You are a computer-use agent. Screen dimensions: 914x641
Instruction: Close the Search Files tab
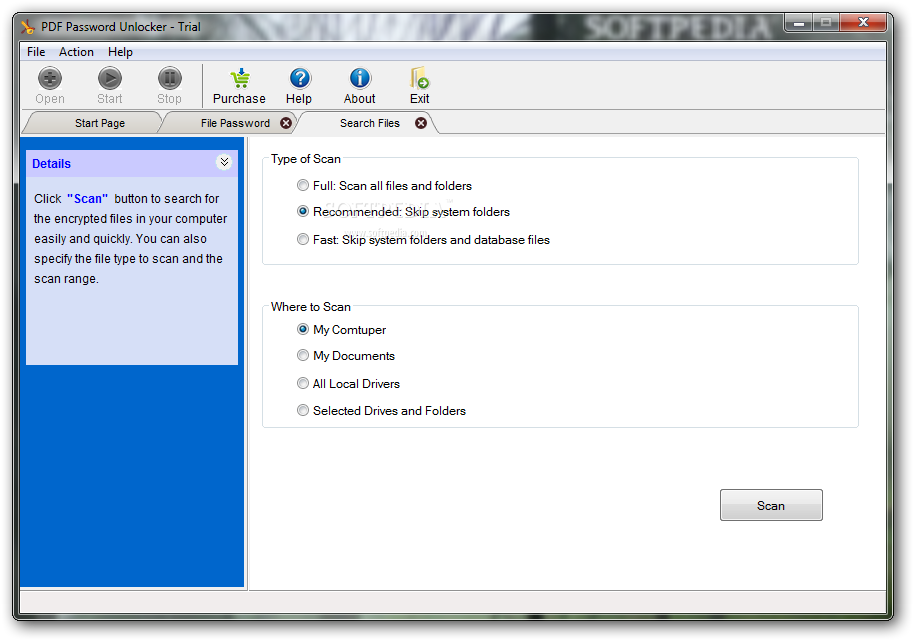421,123
